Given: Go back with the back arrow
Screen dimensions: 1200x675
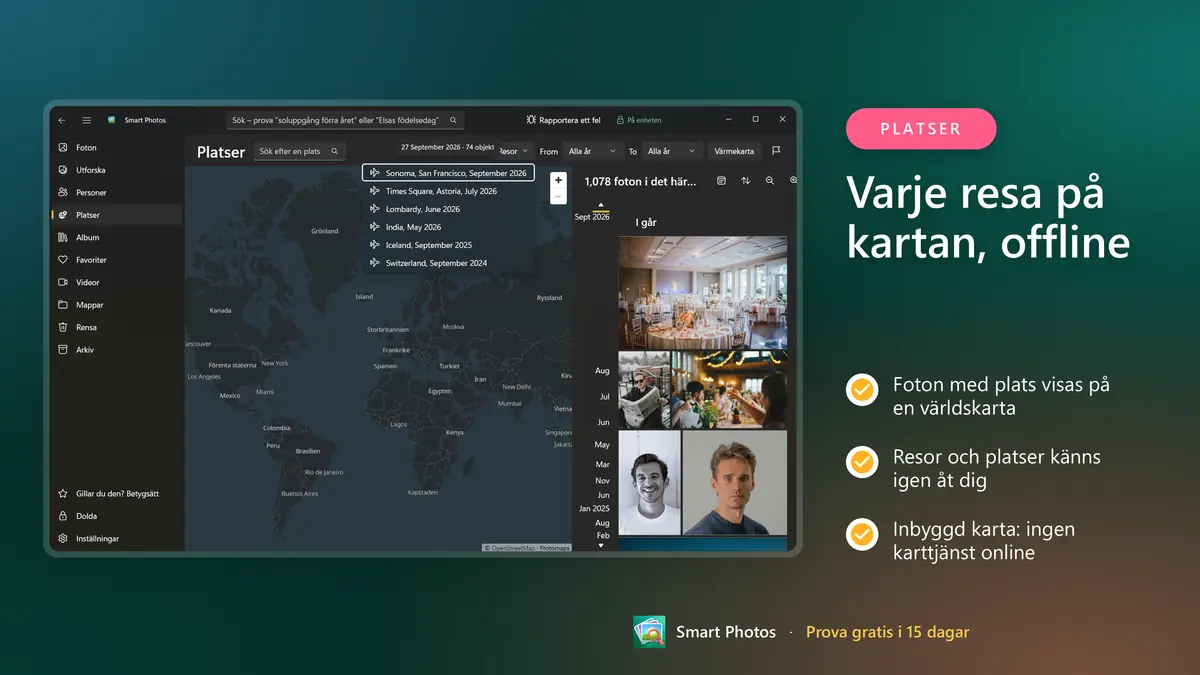Looking at the screenshot, I should [x=62, y=120].
